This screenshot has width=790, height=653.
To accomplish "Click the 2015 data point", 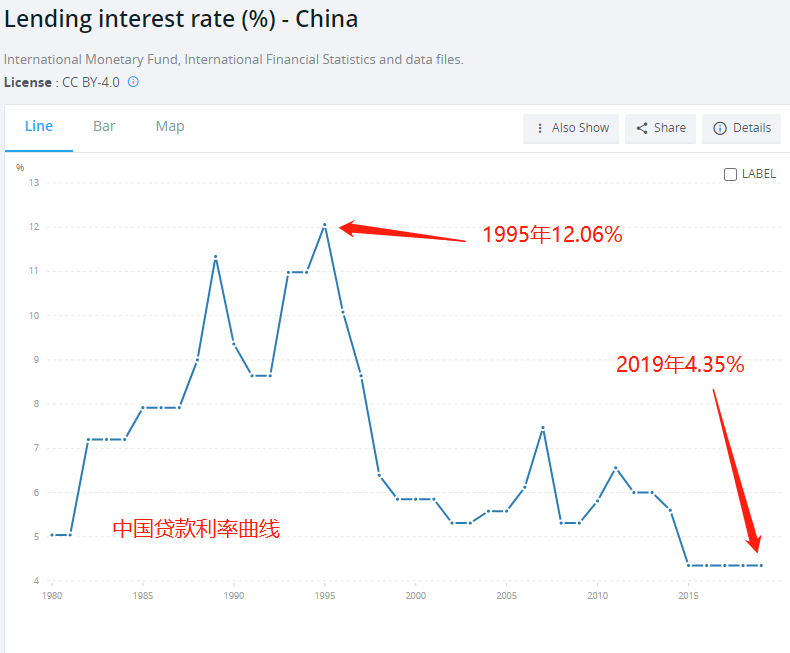I will pyautogui.click(x=688, y=565).
